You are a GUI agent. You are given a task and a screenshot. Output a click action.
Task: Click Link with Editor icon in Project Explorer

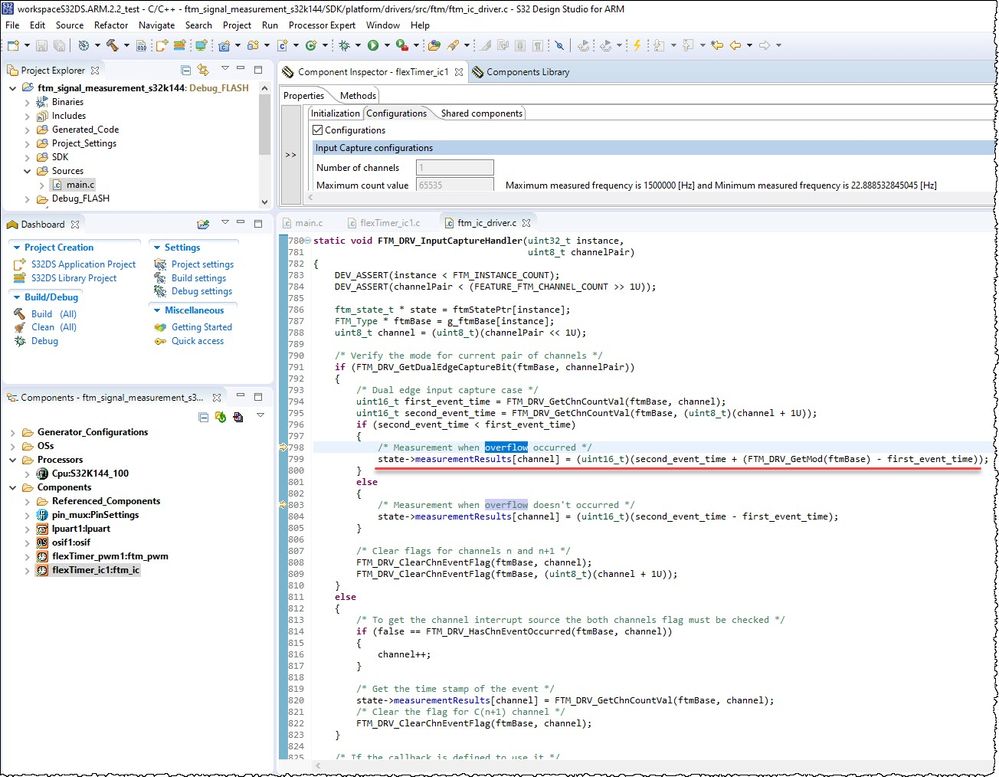[x=203, y=70]
